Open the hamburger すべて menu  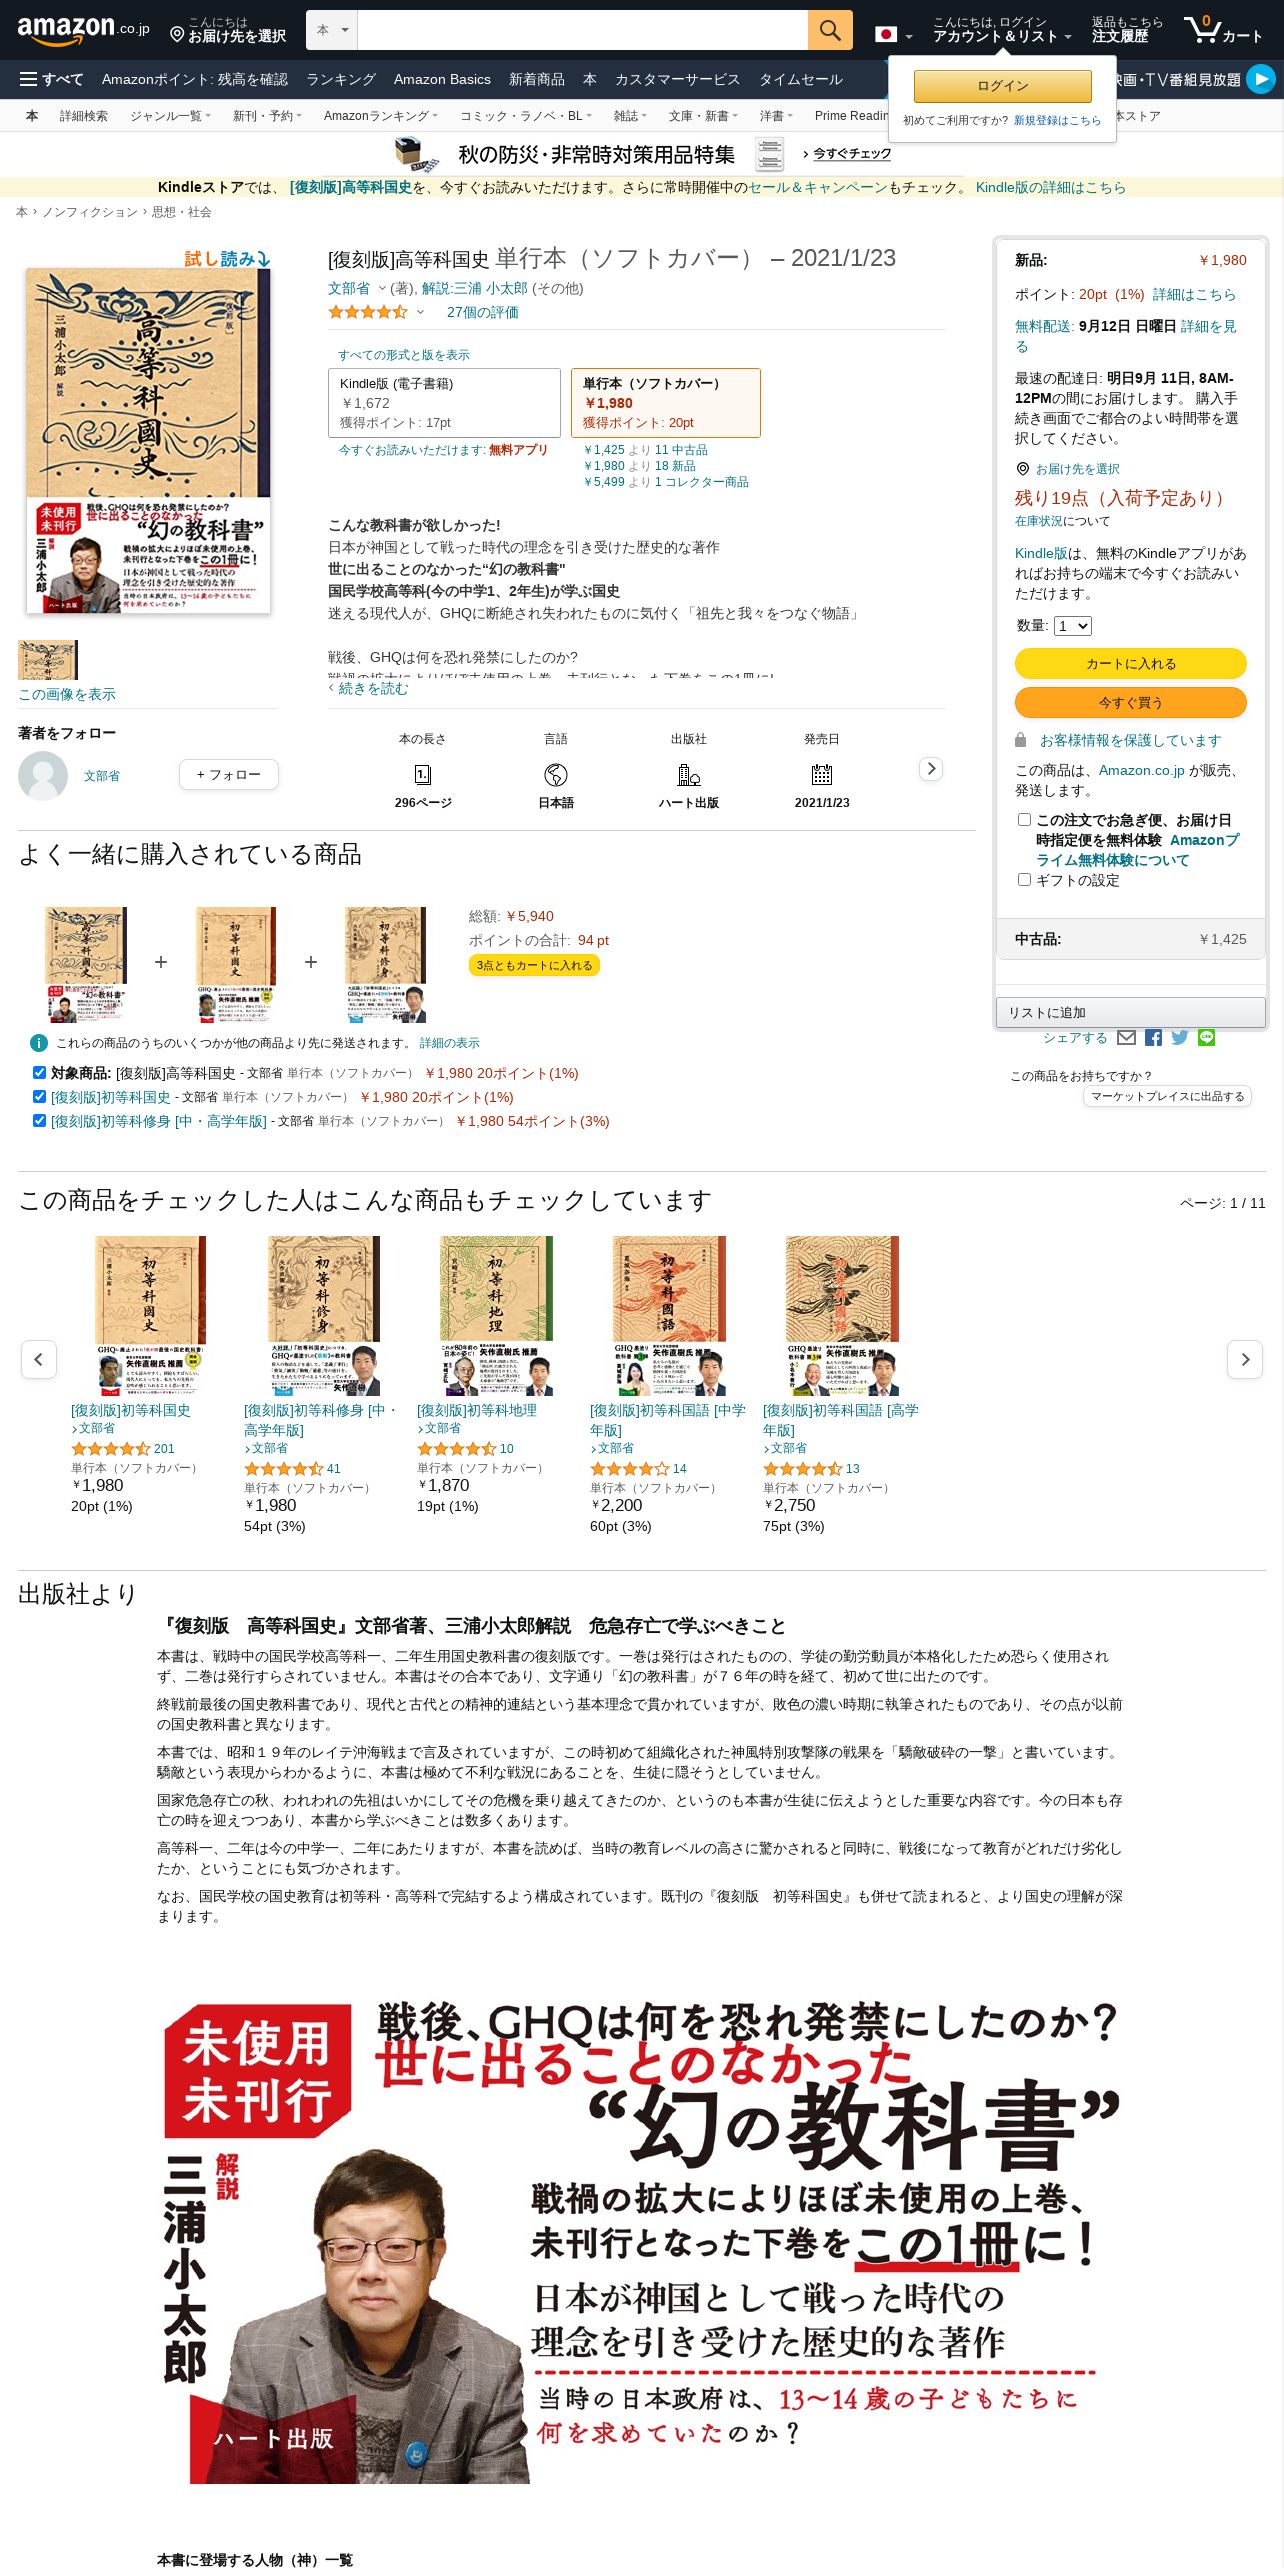(x=51, y=79)
